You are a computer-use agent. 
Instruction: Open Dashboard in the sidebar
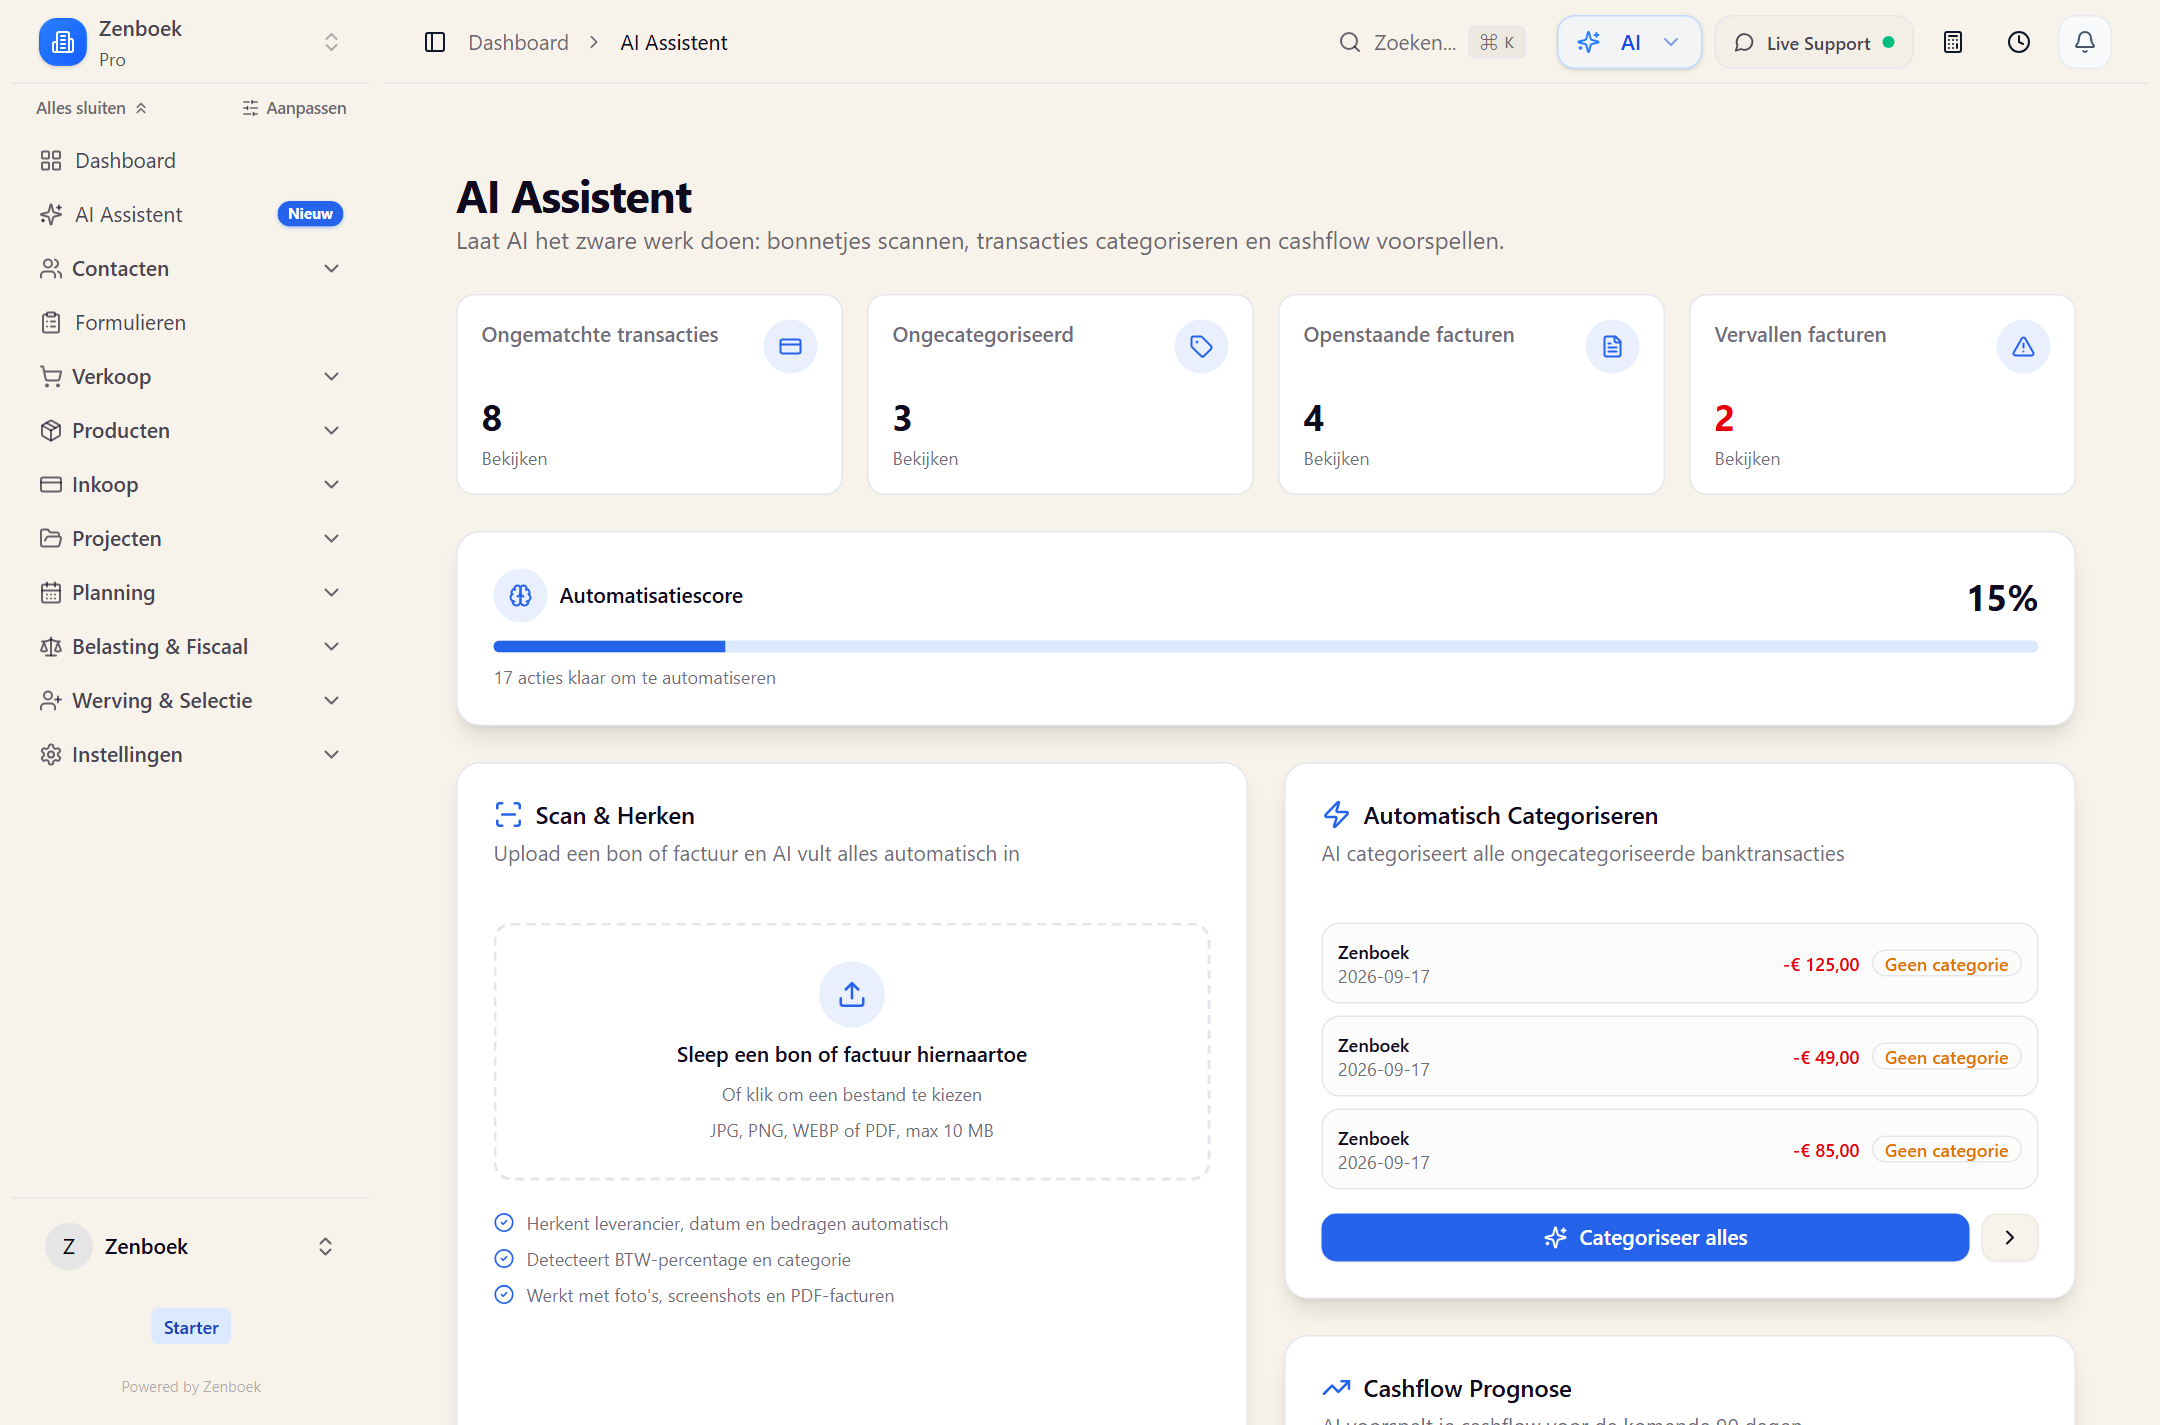click(x=191, y=160)
